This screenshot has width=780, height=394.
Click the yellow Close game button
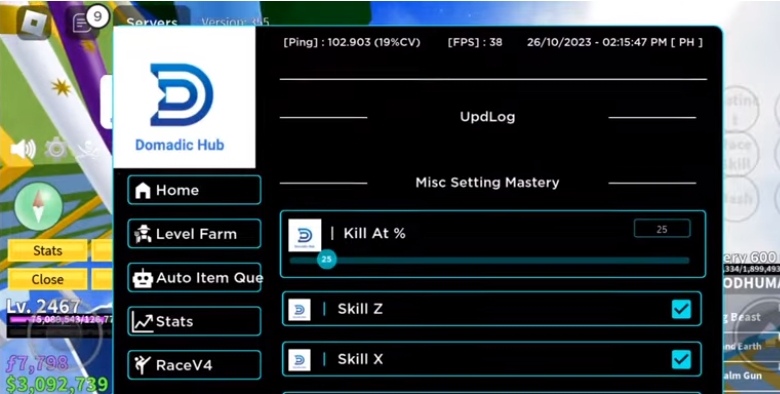point(47,279)
